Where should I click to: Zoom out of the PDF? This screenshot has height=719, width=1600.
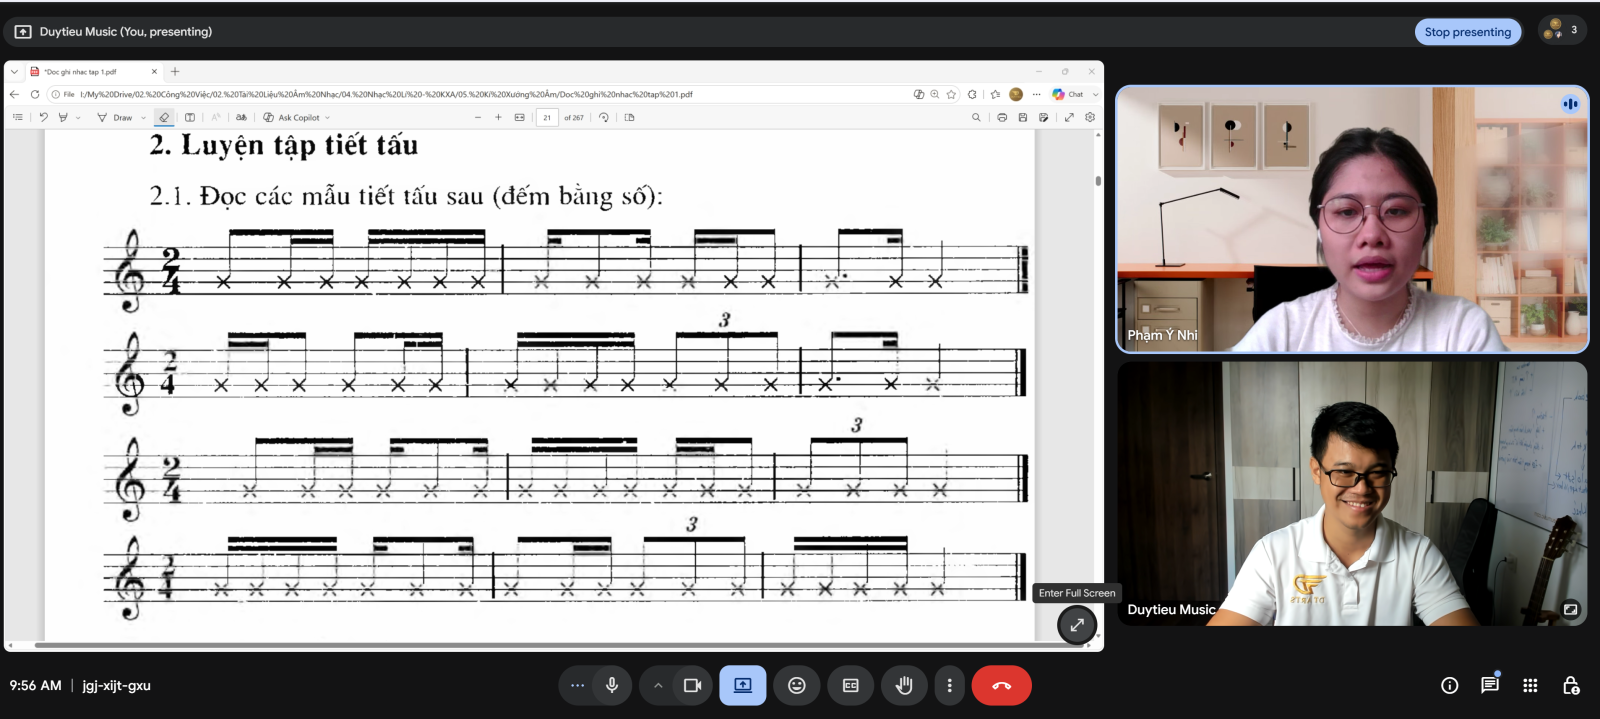click(478, 117)
